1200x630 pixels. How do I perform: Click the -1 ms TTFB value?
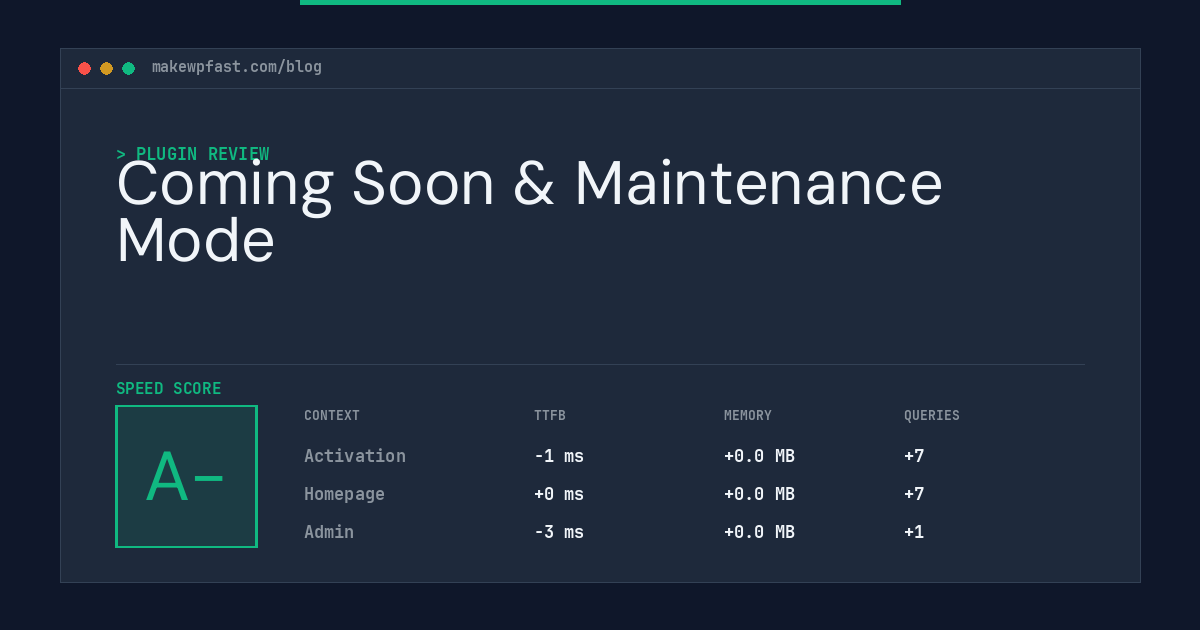559,456
